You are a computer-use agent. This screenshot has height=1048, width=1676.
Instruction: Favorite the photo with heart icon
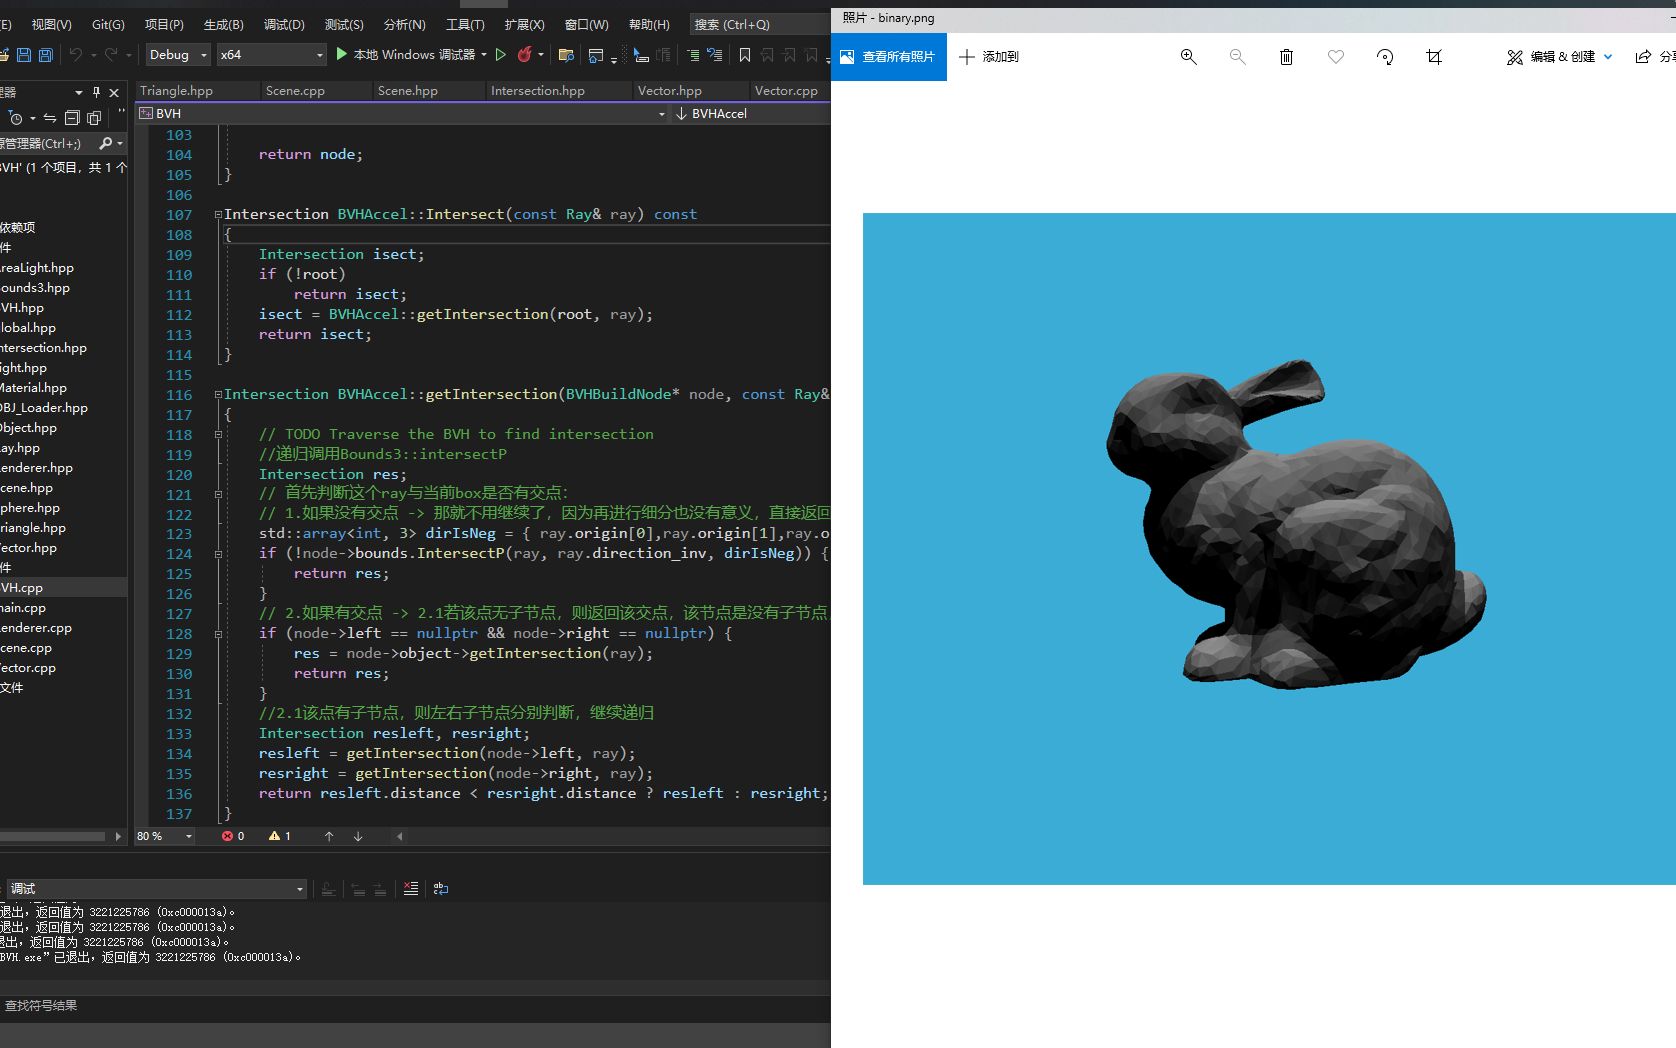coord(1335,57)
